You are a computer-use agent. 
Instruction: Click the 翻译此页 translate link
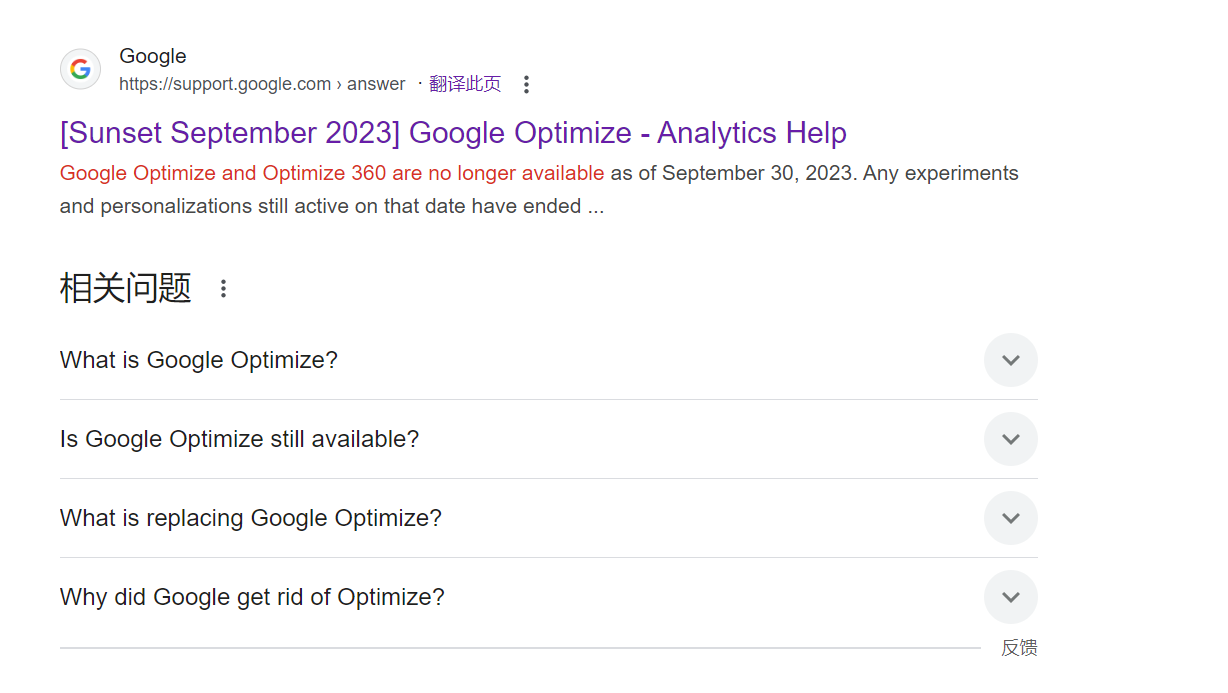pyautogui.click(x=465, y=84)
